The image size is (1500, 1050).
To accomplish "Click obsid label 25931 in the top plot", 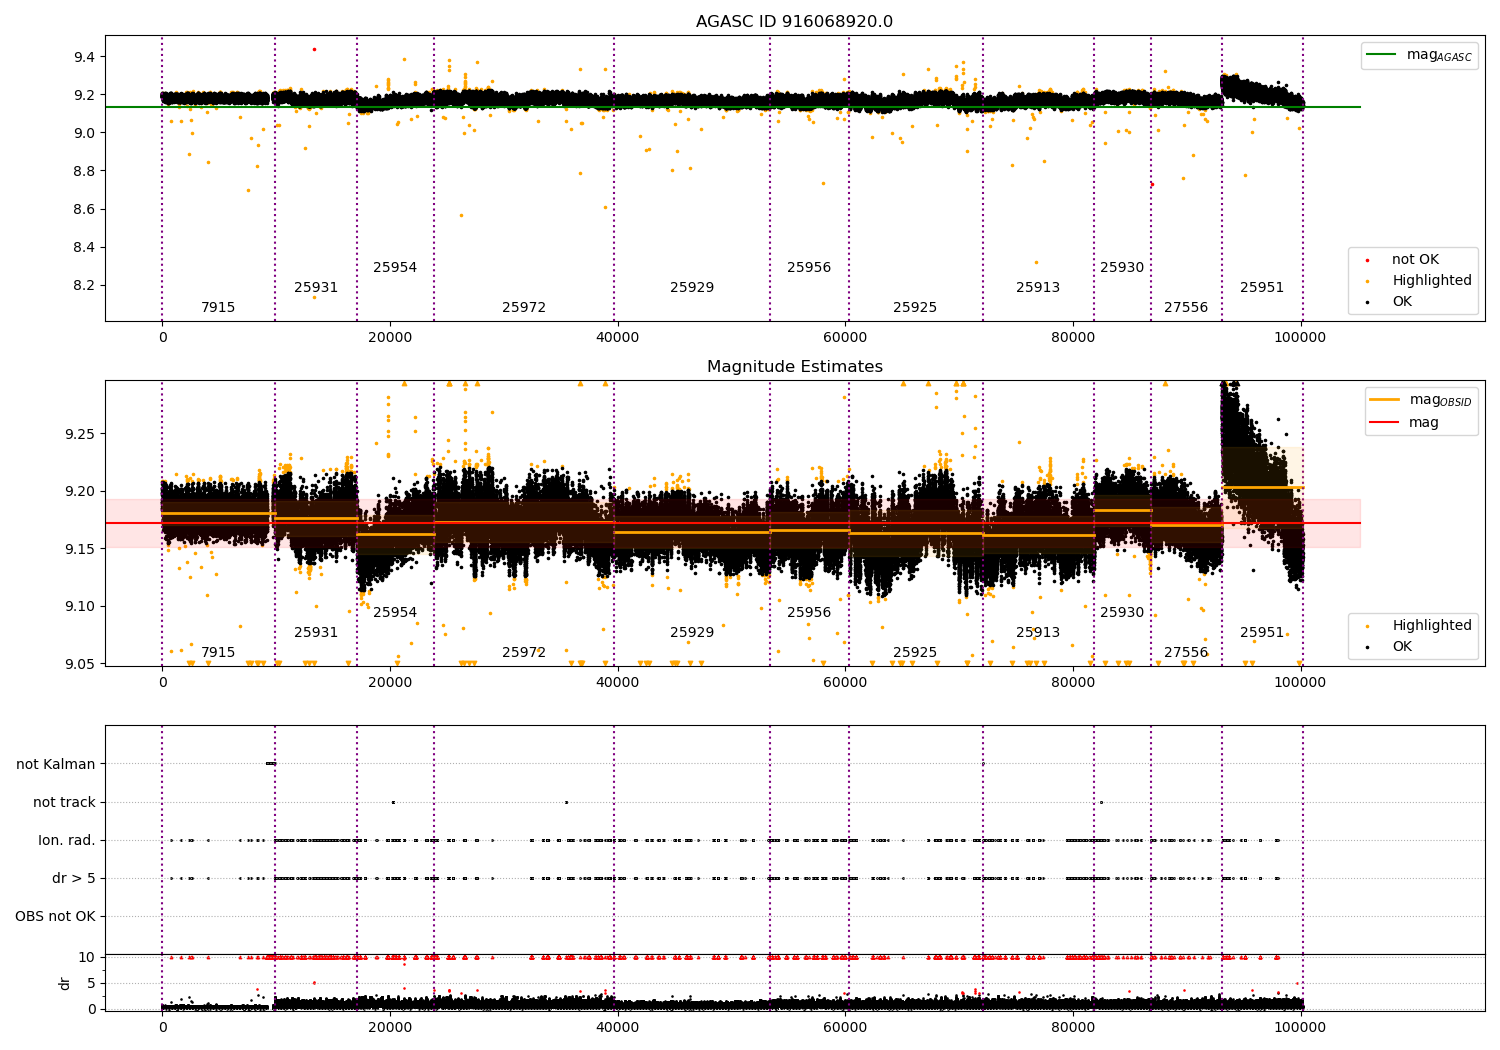I will (x=316, y=288).
